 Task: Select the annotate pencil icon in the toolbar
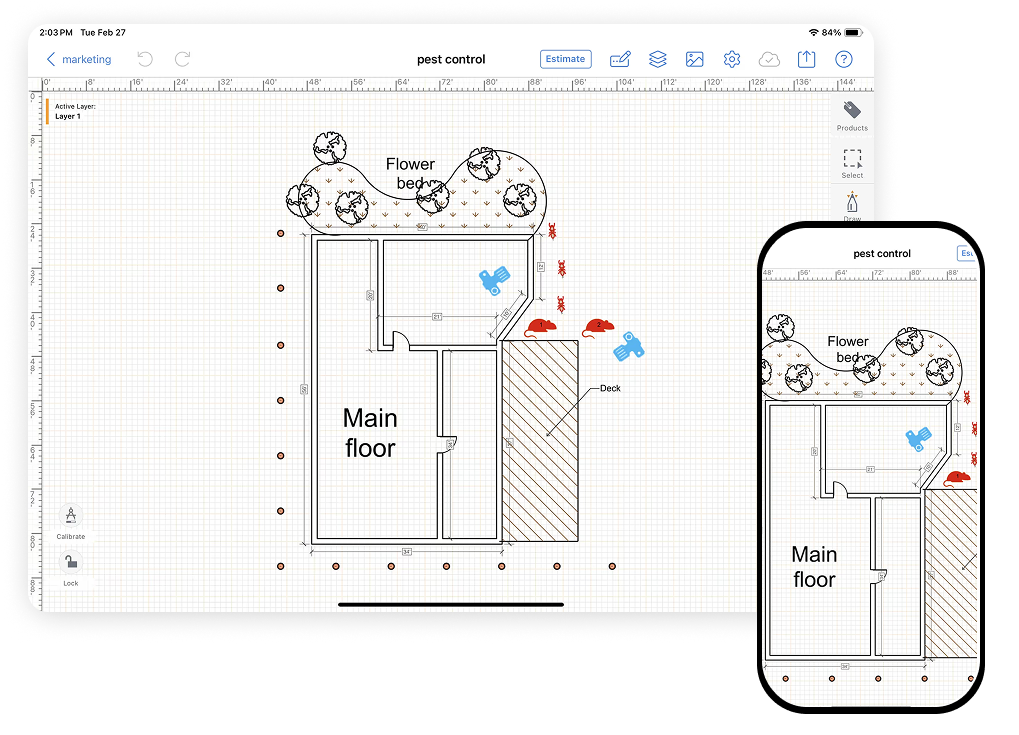point(620,59)
